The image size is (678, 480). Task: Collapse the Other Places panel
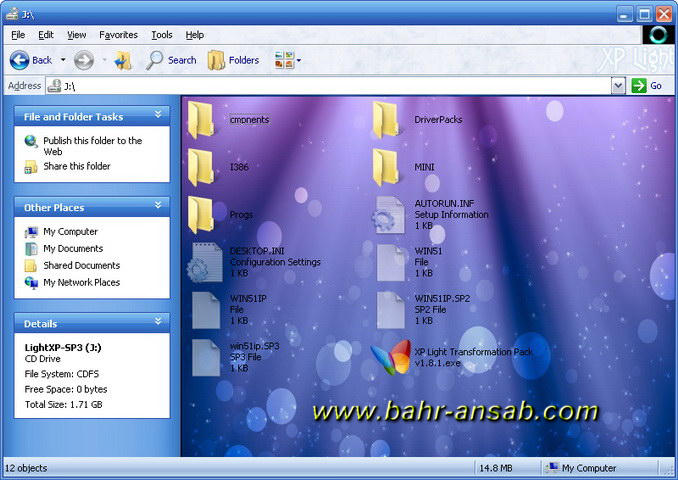(x=158, y=205)
